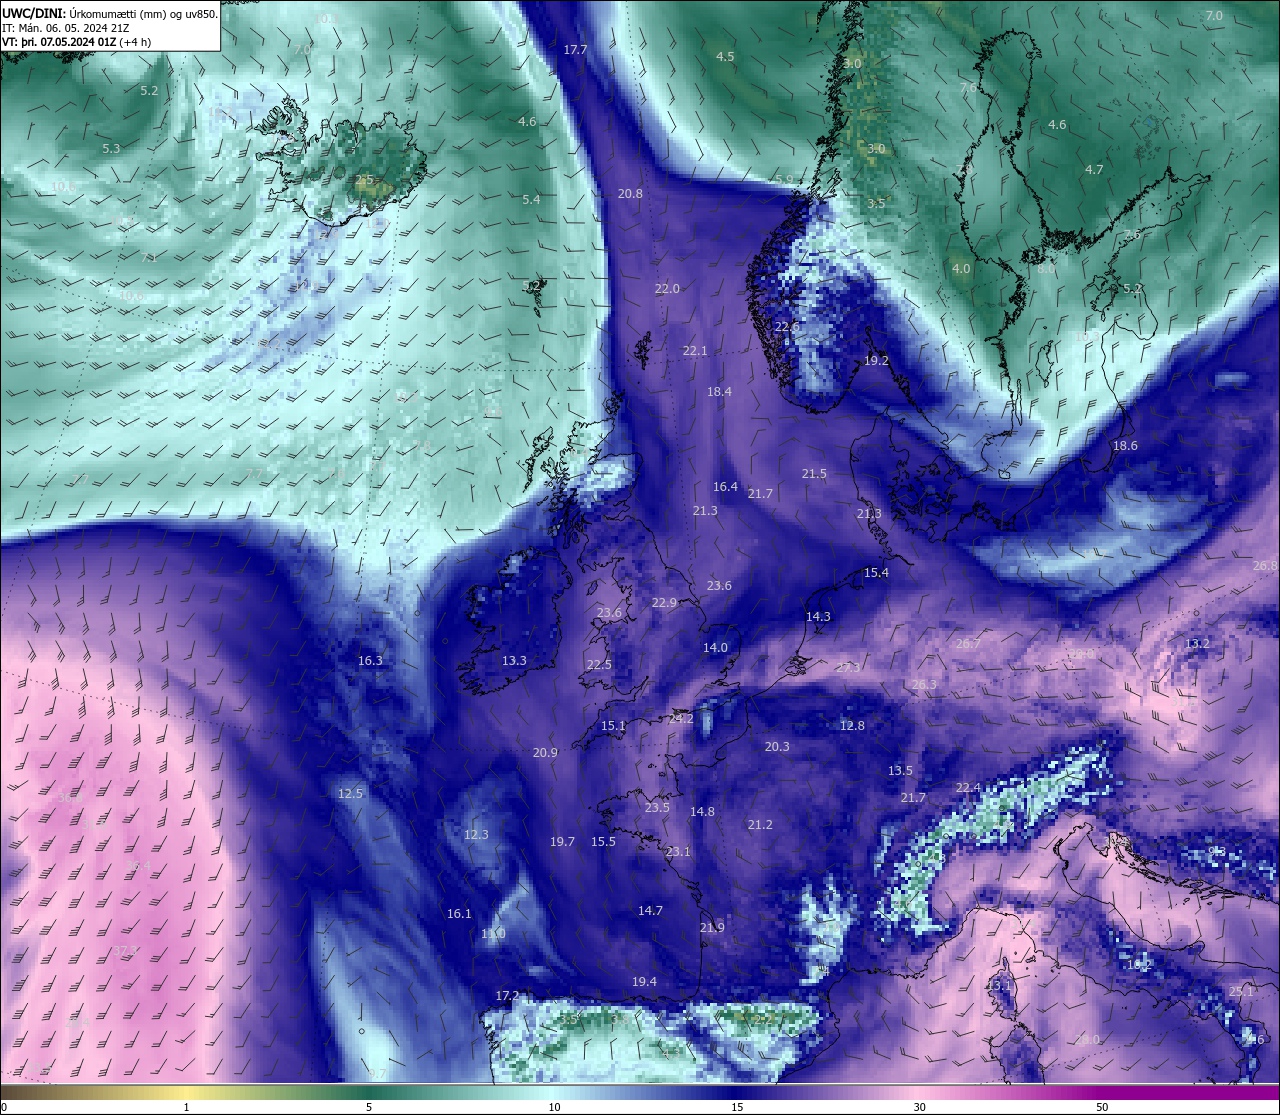
Task: Click the map value '22.4'
Action: click(x=968, y=787)
